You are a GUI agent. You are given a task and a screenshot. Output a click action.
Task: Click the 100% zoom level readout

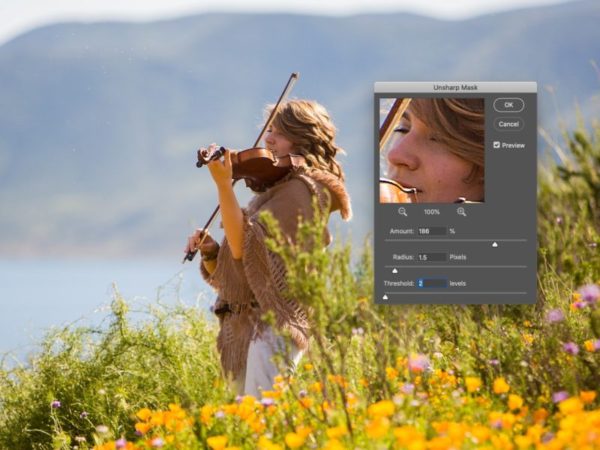tap(432, 212)
